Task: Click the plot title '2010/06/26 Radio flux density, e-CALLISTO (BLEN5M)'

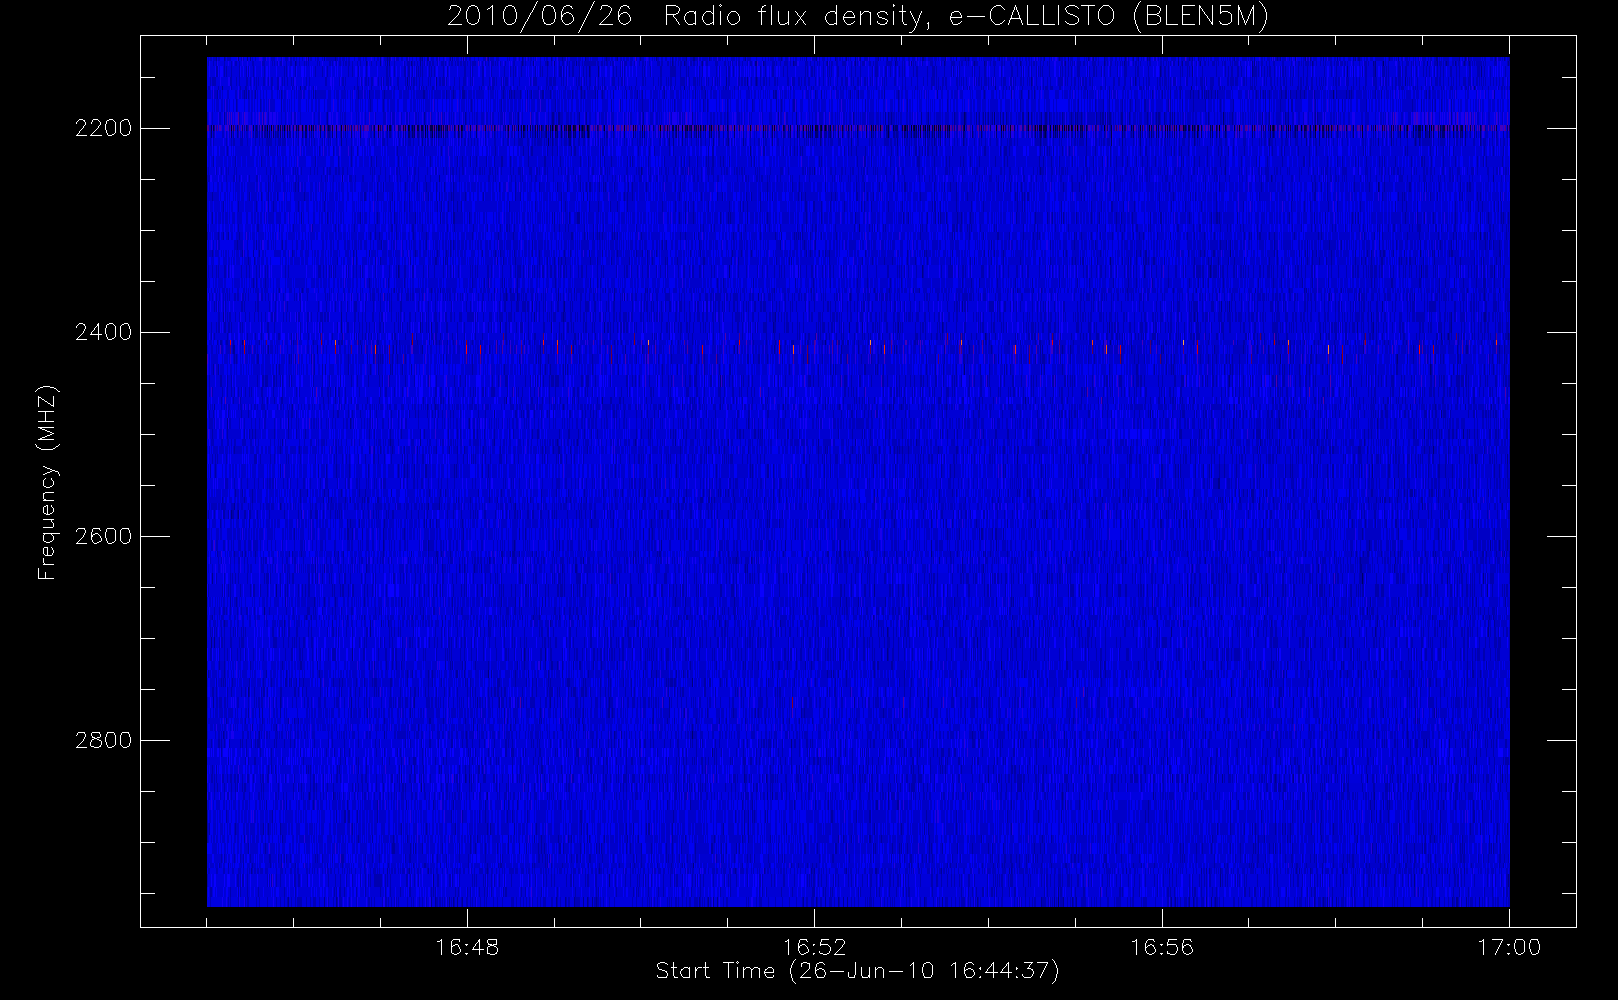Action: click(858, 16)
